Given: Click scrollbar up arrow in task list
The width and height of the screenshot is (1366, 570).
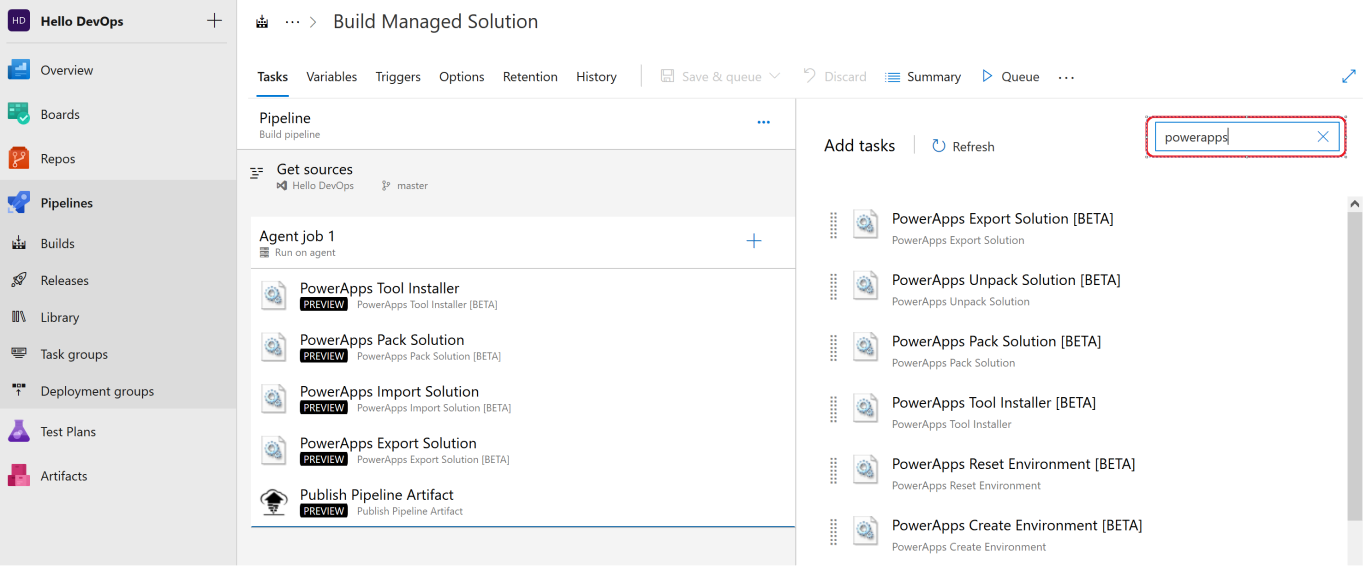Looking at the screenshot, I should pyautogui.click(x=1355, y=203).
